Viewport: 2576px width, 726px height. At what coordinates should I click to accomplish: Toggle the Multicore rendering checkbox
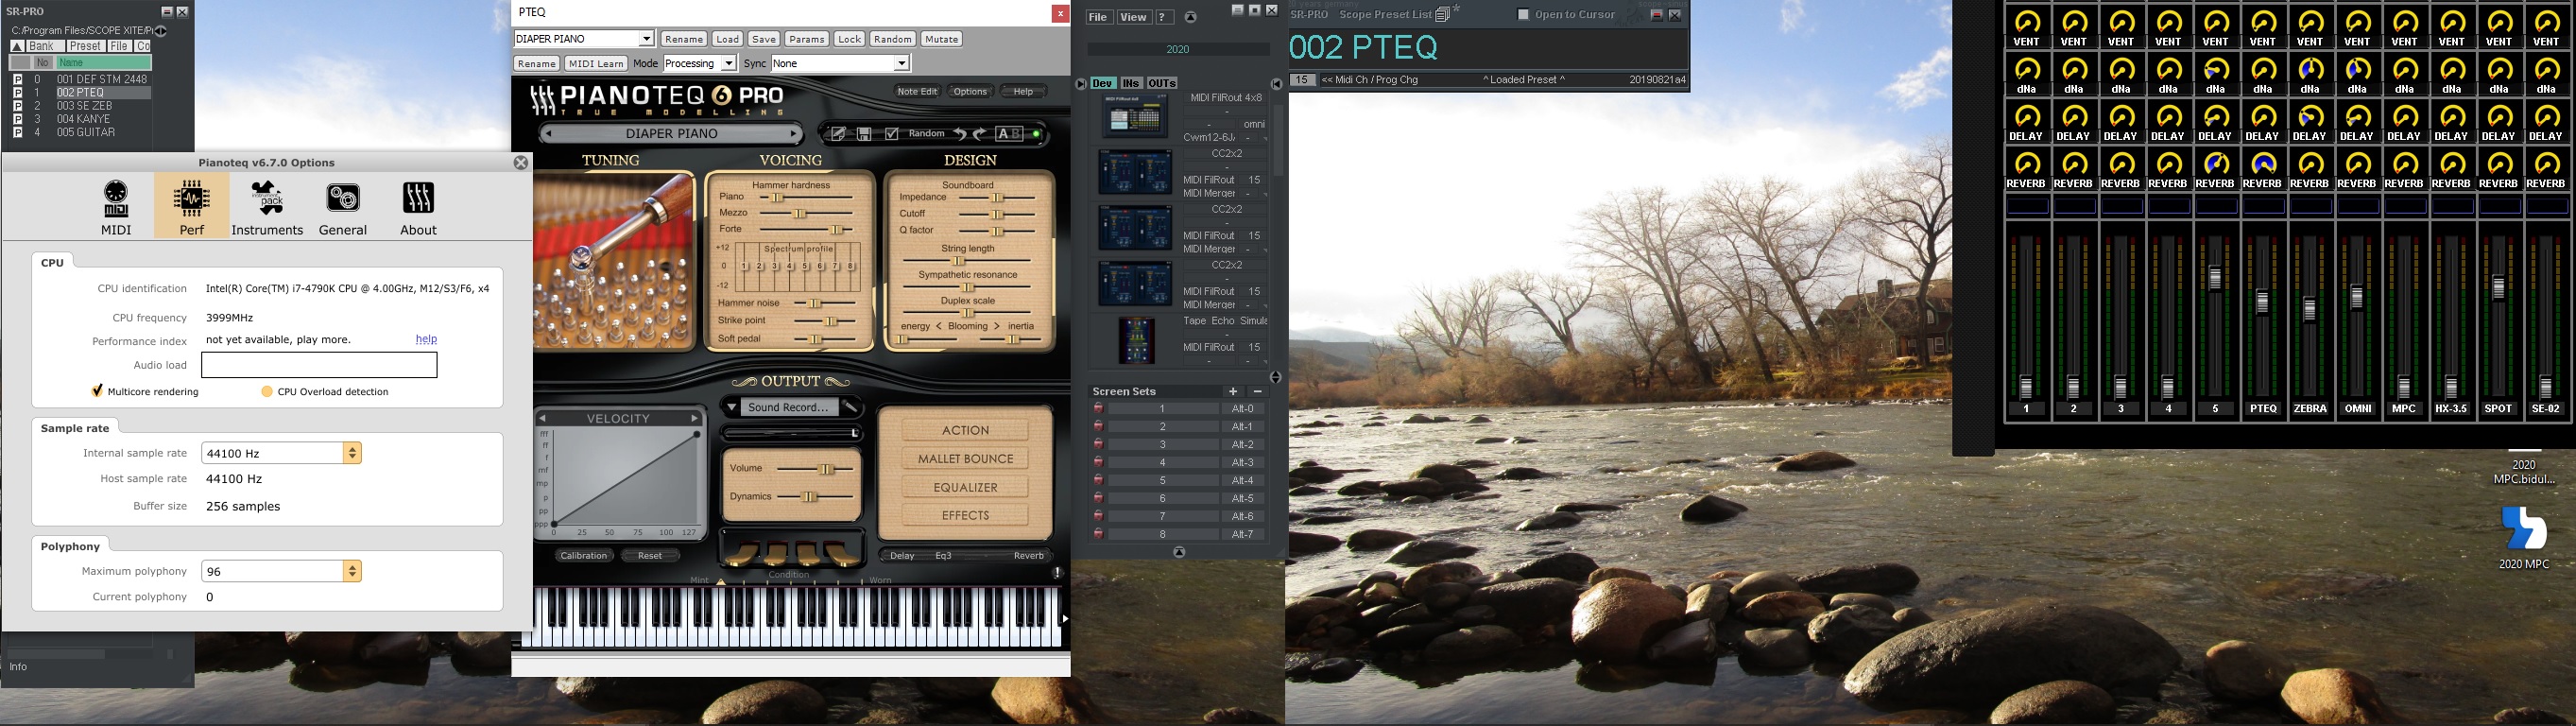(x=97, y=391)
